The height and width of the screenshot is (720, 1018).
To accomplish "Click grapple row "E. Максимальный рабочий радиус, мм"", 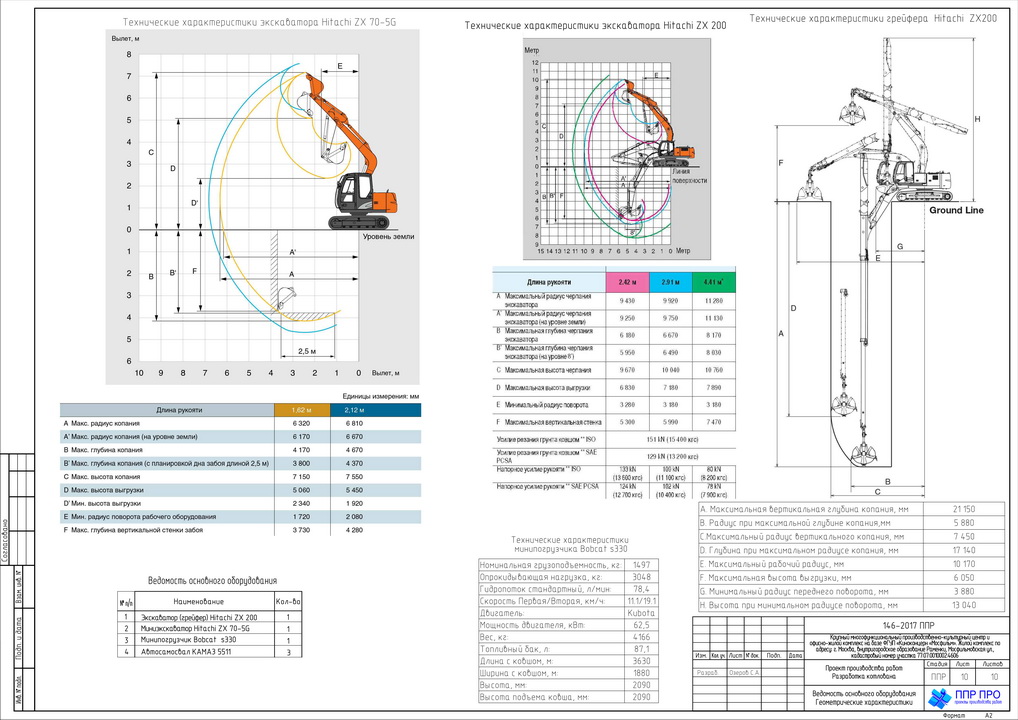I will pos(852,564).
